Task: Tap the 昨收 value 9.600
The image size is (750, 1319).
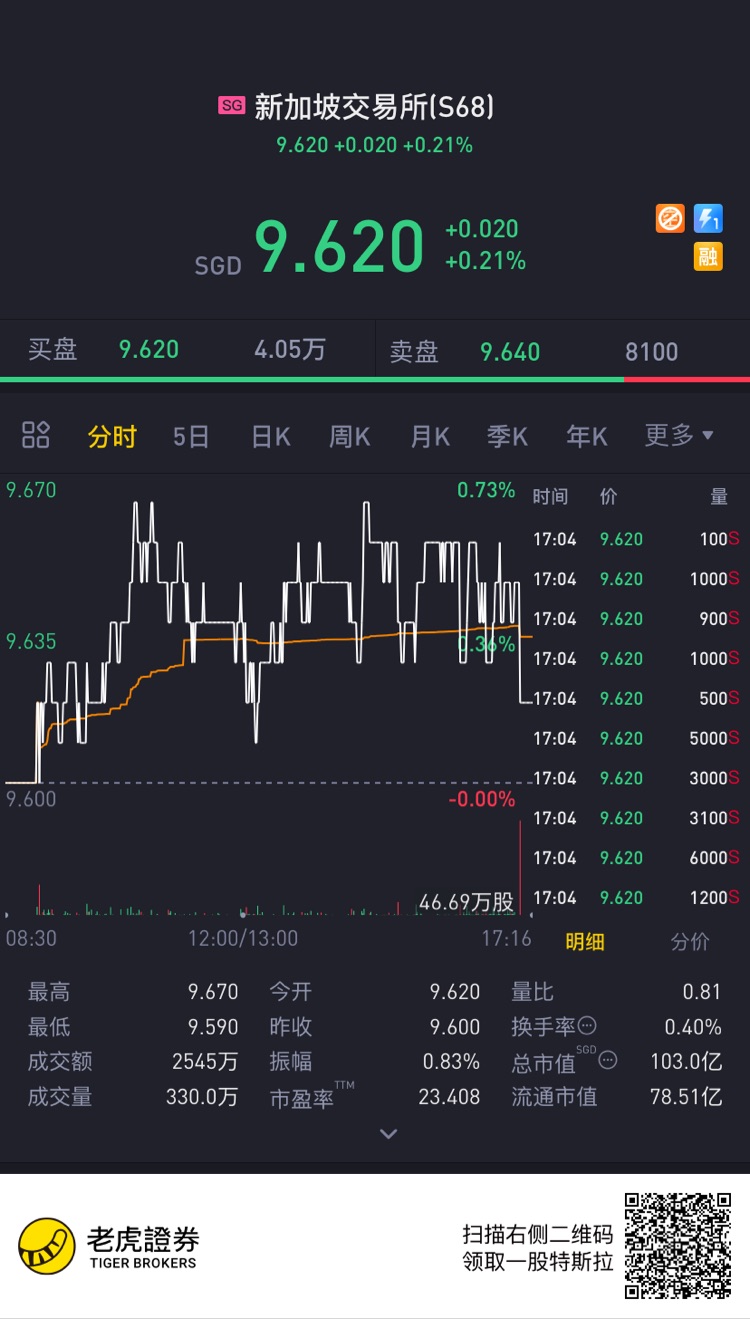Action: 455,1027
